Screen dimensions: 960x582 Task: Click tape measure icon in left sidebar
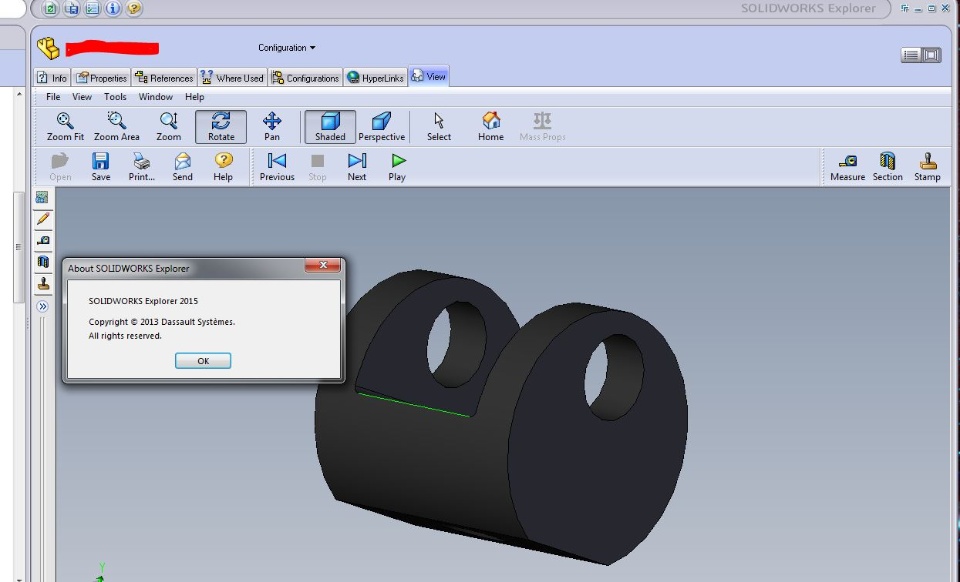point(43,241)
